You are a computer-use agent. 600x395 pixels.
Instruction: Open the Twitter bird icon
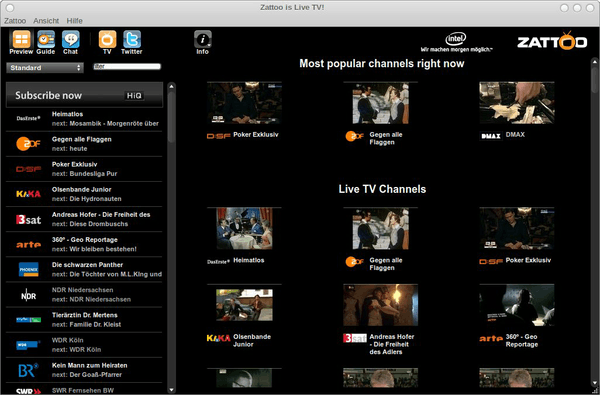pos(132,39)
